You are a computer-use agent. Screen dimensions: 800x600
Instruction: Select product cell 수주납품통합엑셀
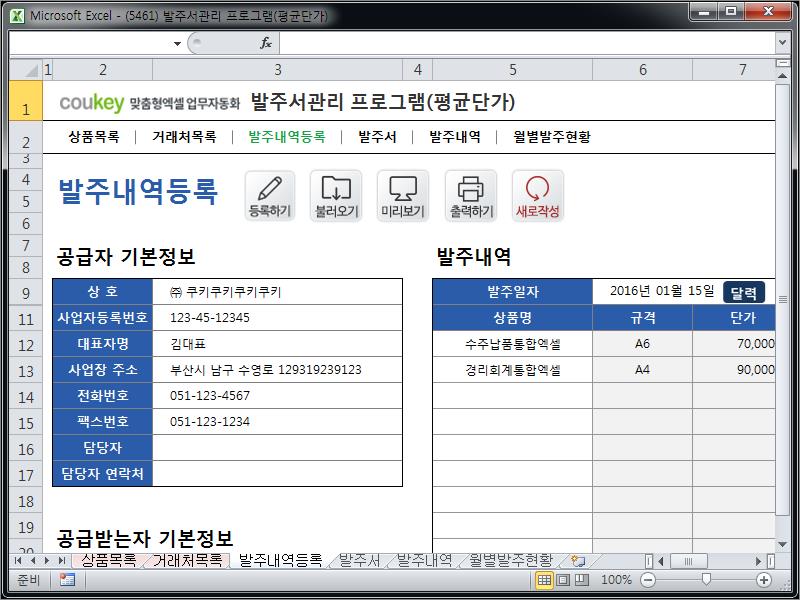pos(513,344)
